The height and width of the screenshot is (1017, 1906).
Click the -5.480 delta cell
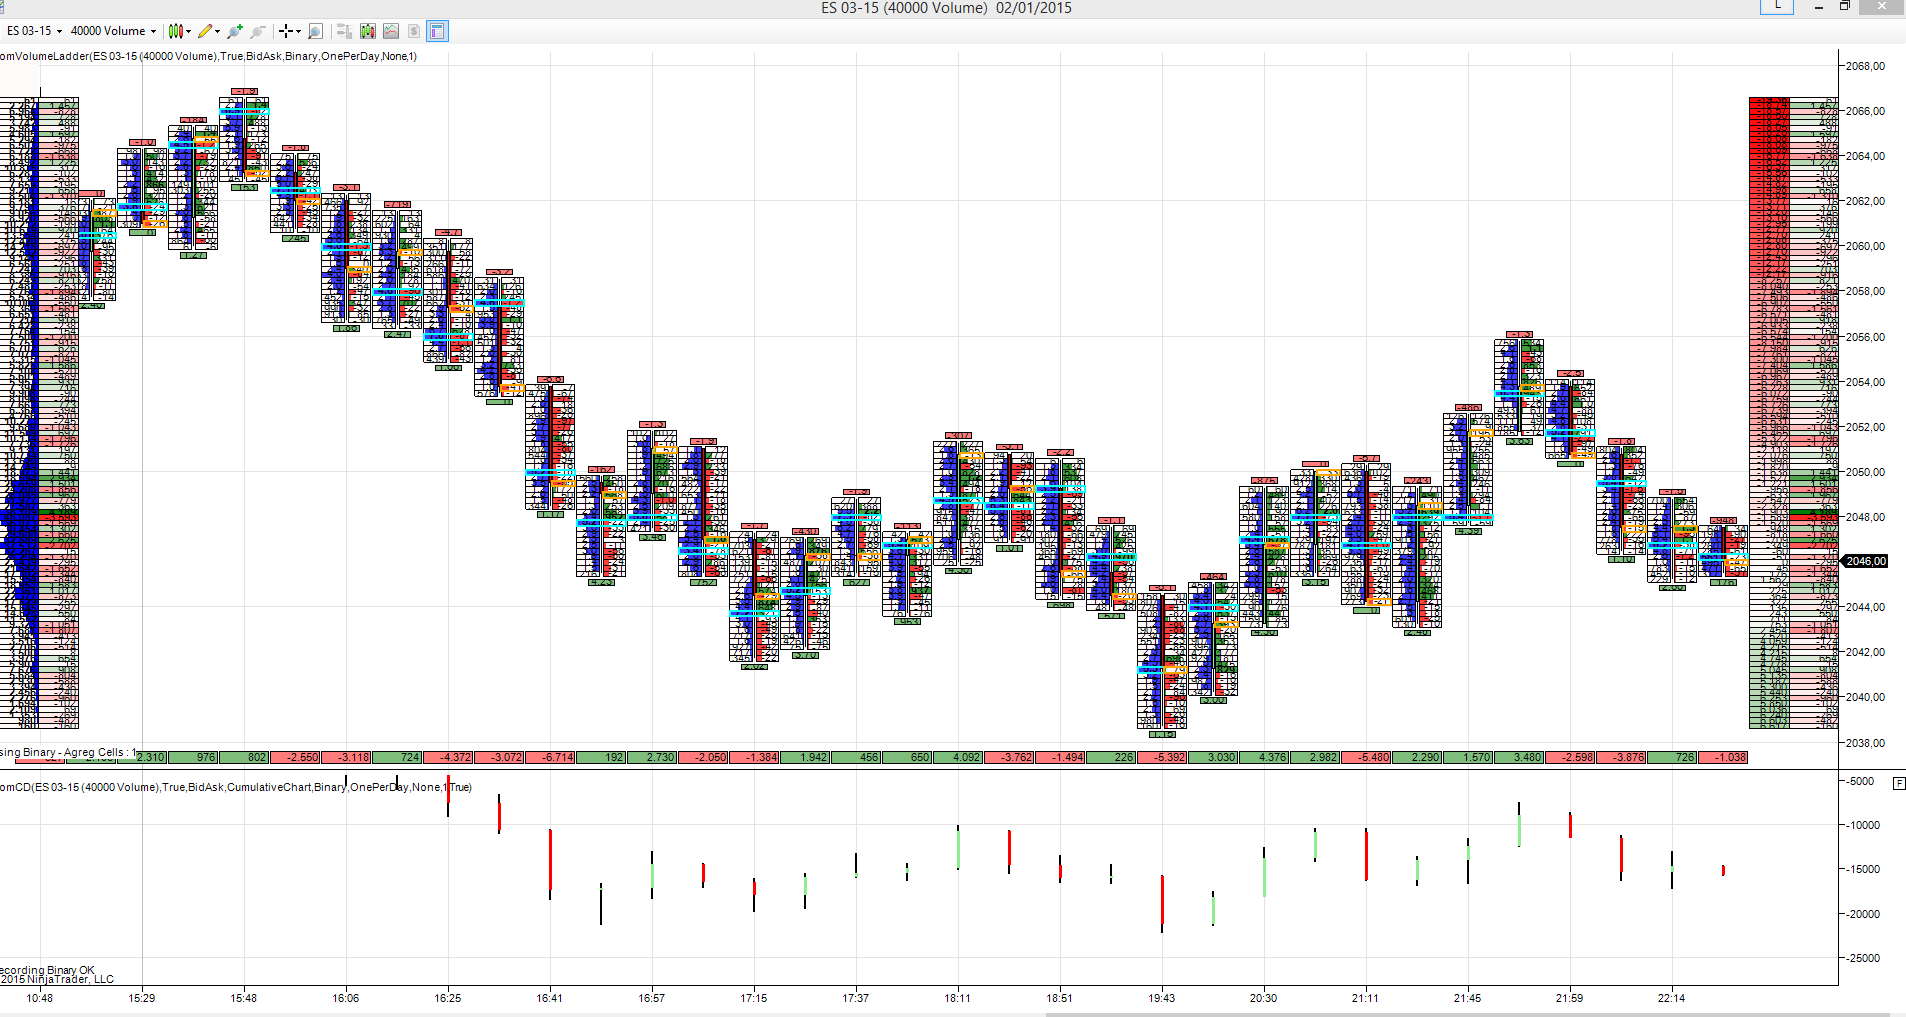(x=1366, y=757)
